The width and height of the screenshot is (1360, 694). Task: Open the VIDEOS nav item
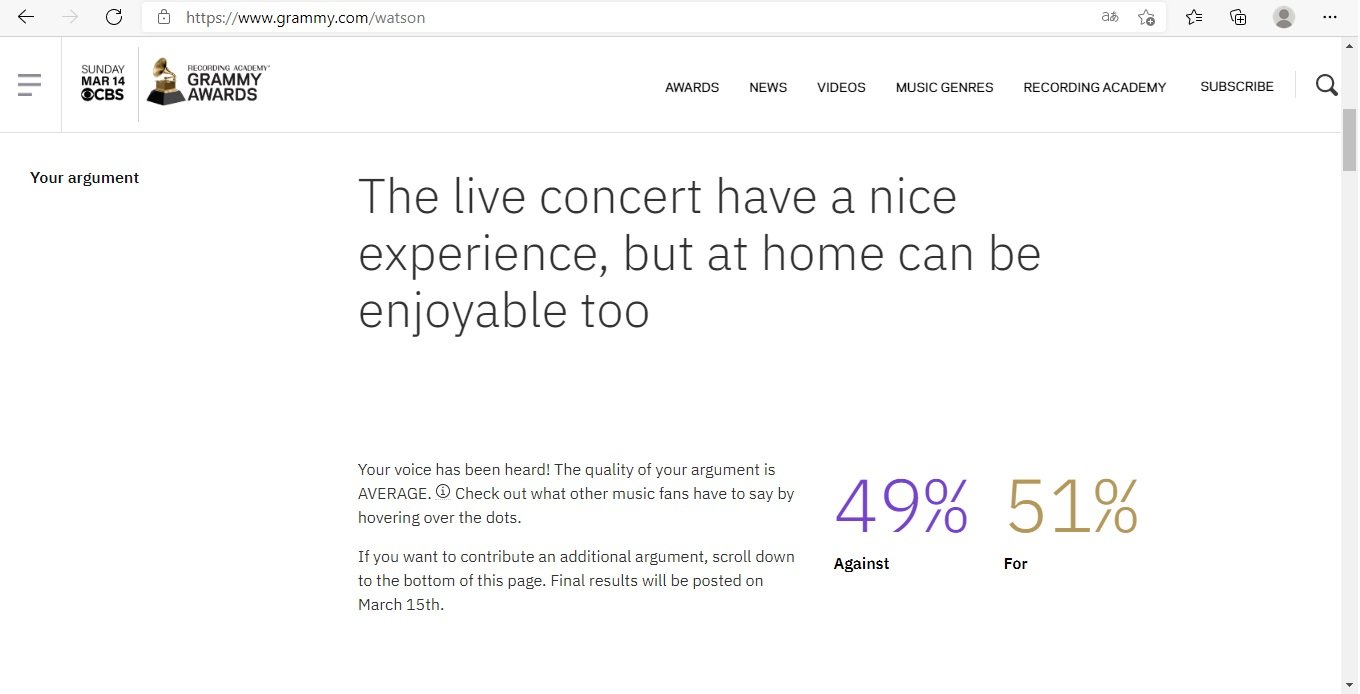click(x=841, y=87)
